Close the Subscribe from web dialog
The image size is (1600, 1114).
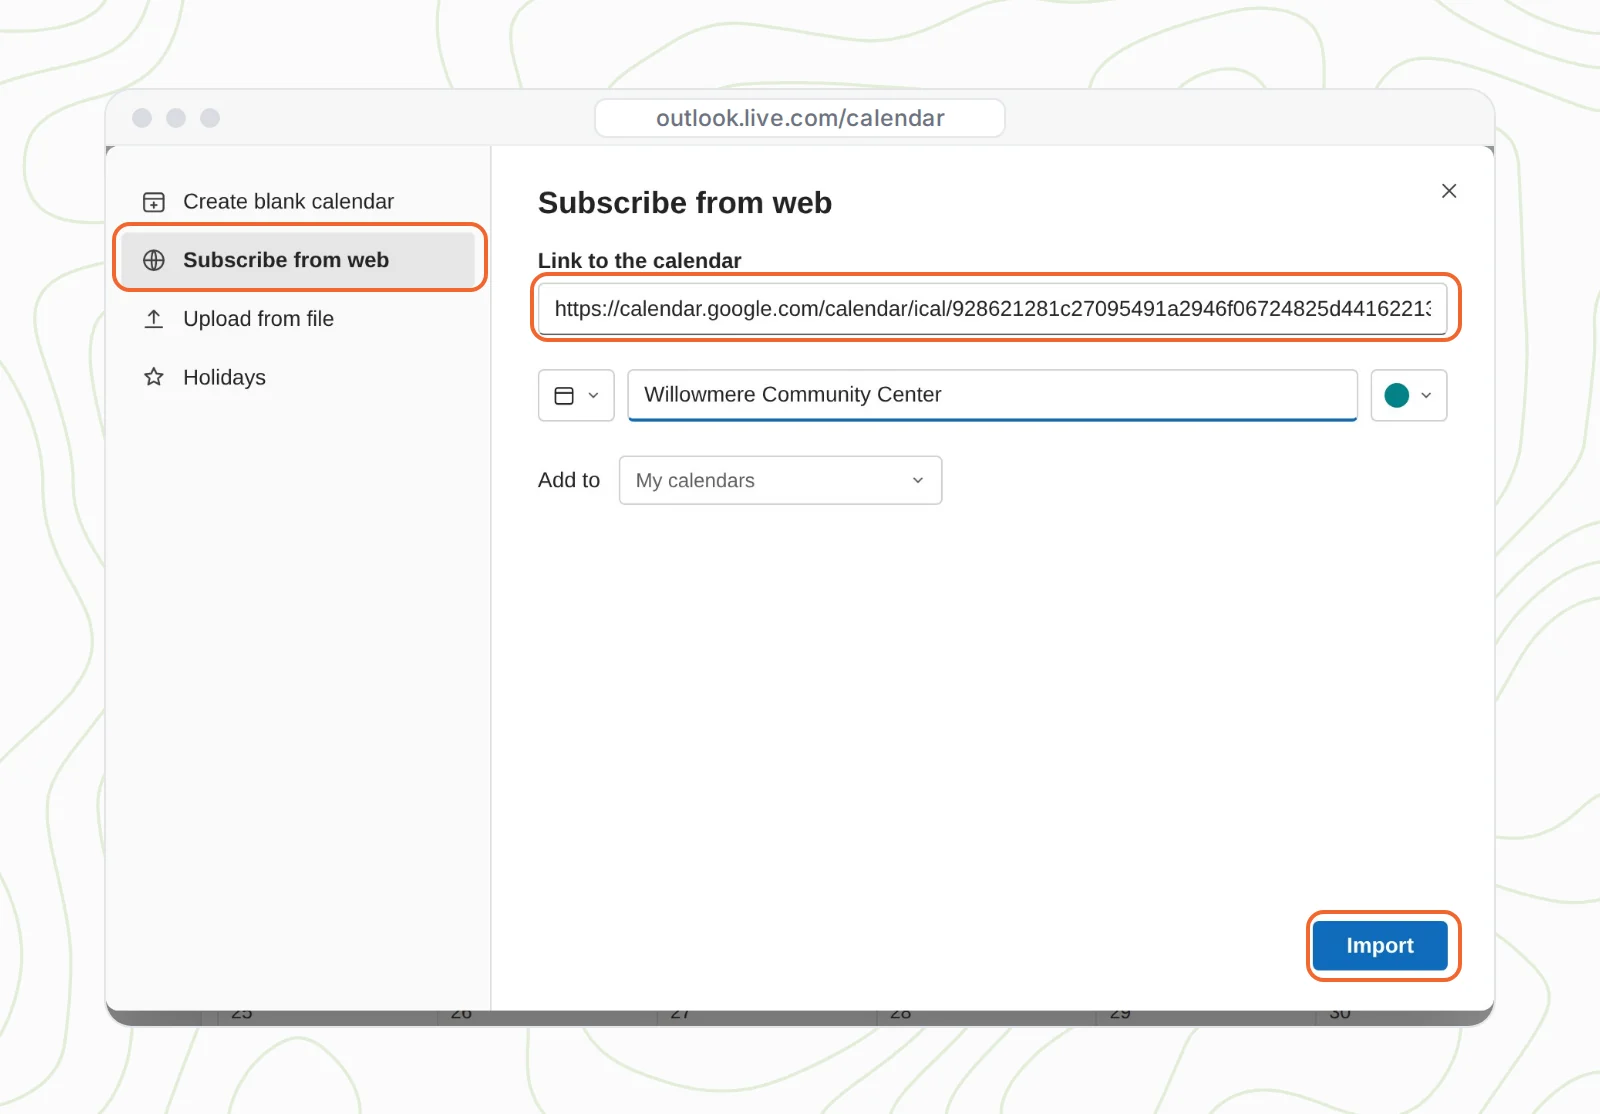coord(1449,191)
